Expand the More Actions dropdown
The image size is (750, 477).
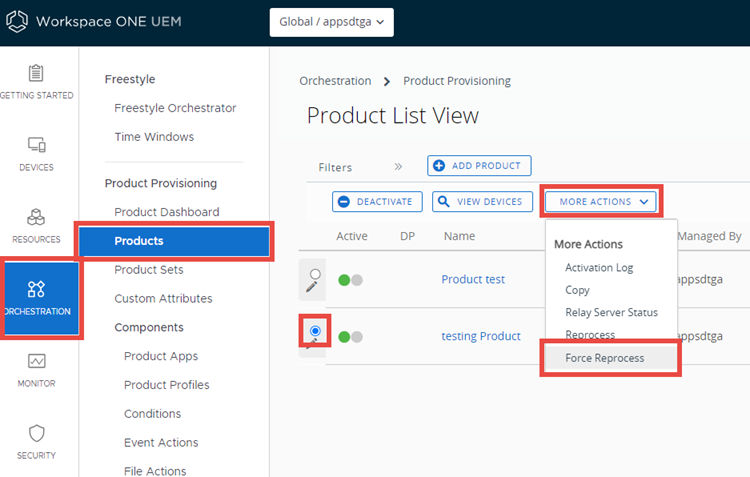tap(601, 202)
